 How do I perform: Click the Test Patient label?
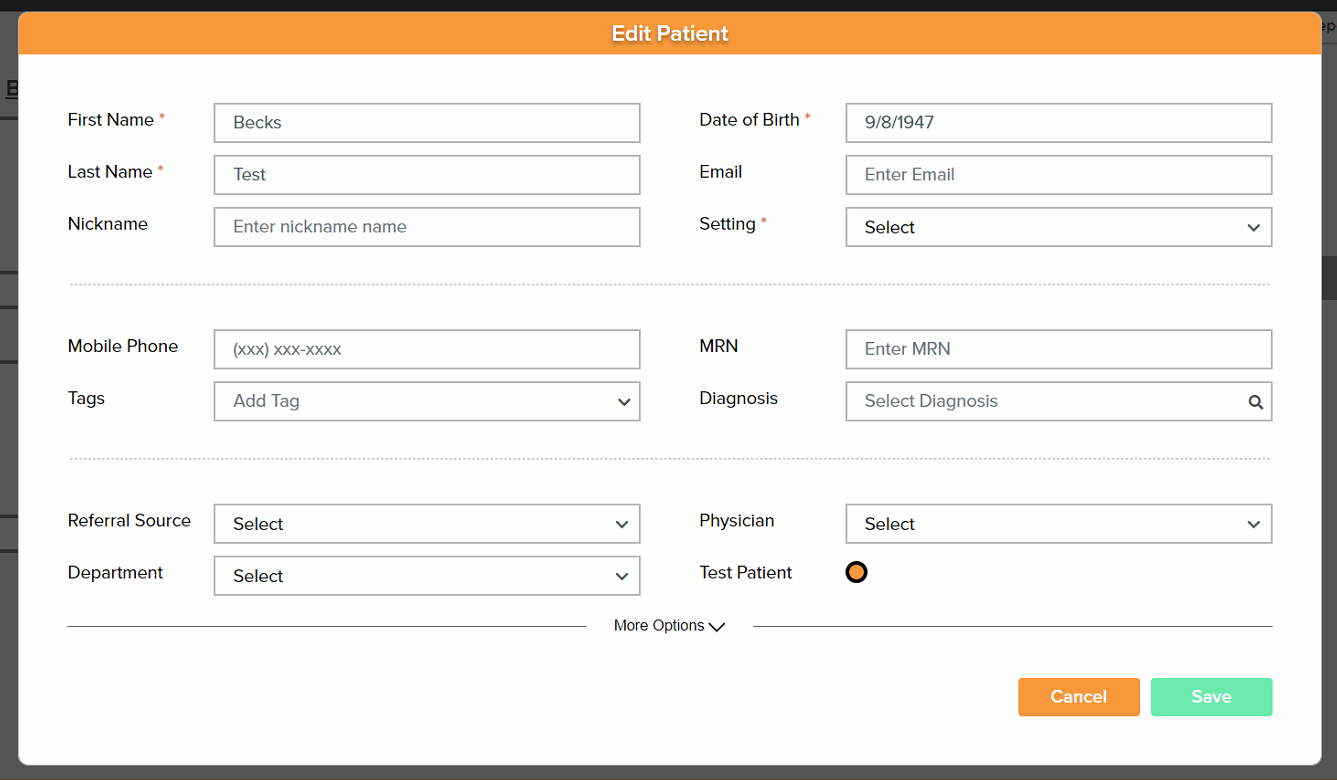[x=746, y=572]
